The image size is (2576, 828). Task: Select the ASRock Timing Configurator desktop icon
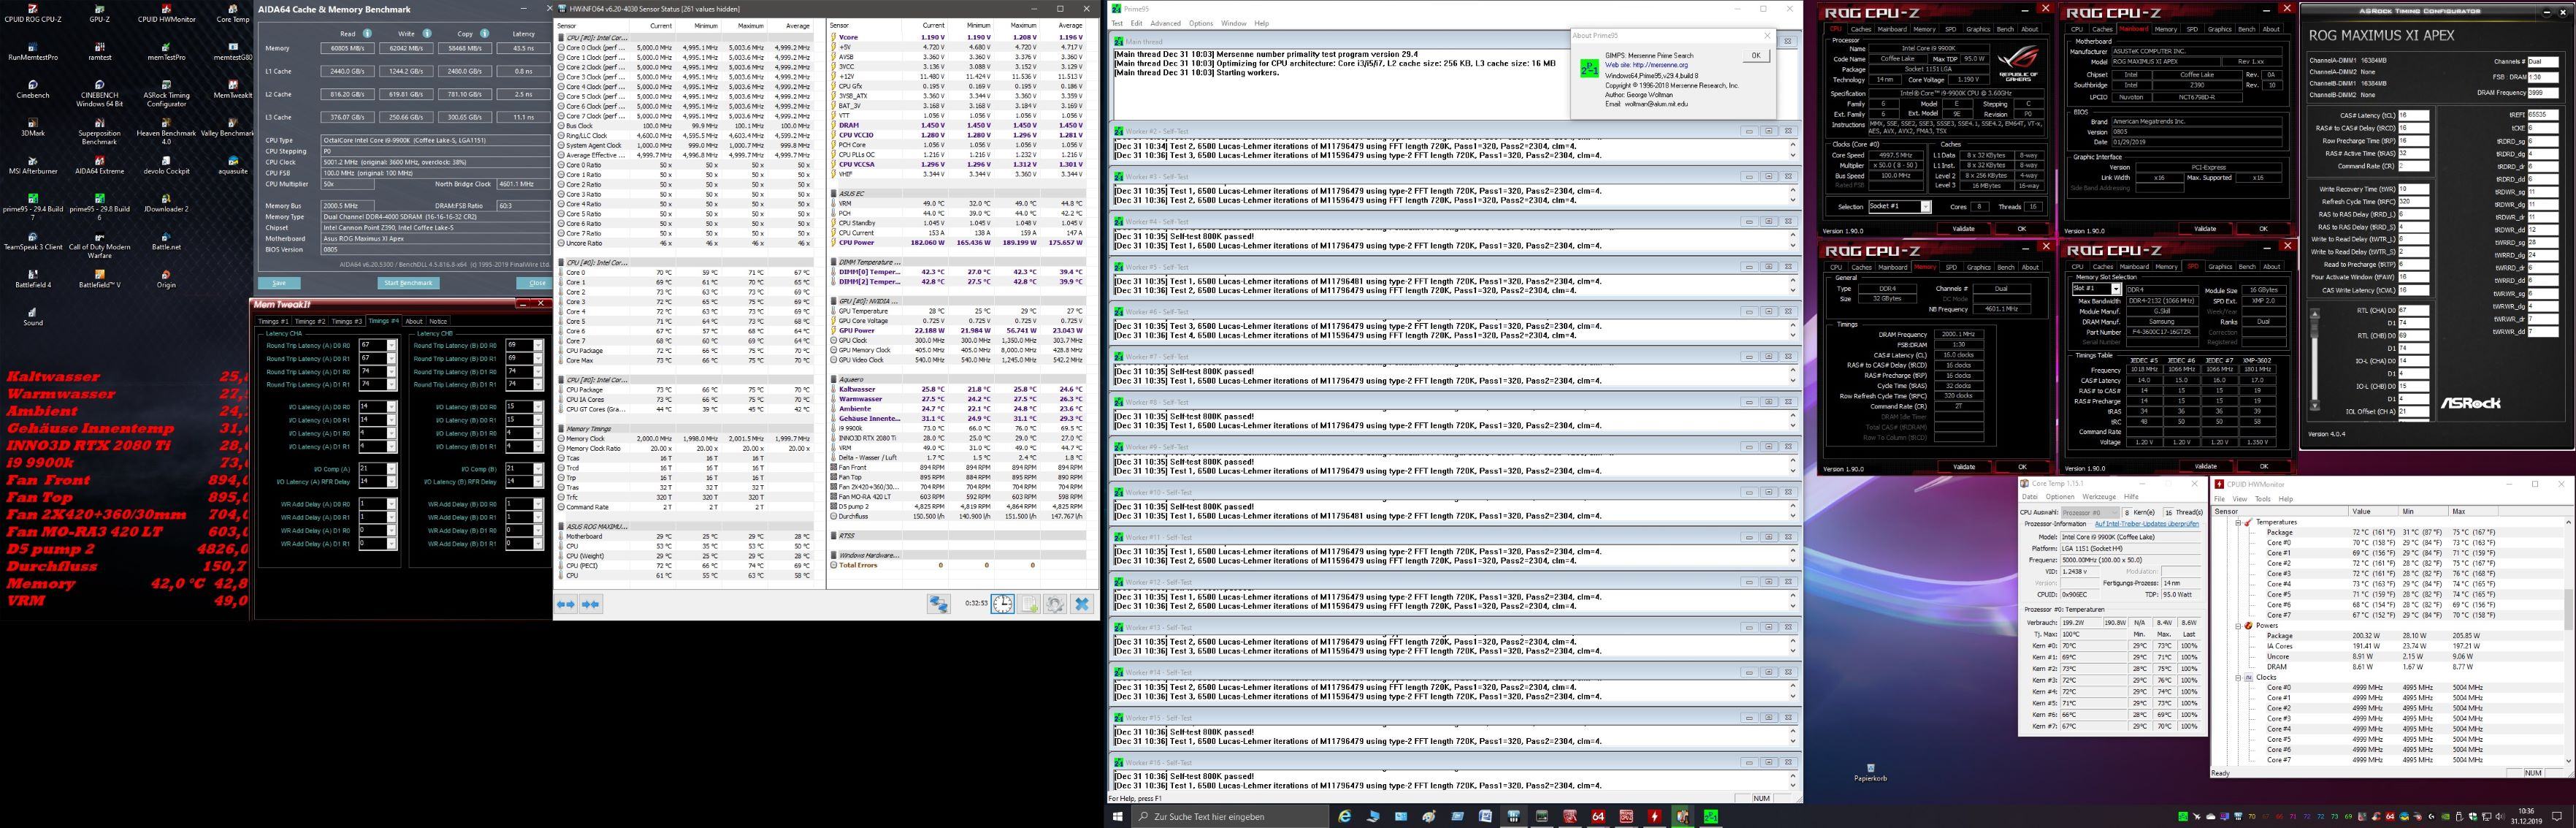click(166, 93)
